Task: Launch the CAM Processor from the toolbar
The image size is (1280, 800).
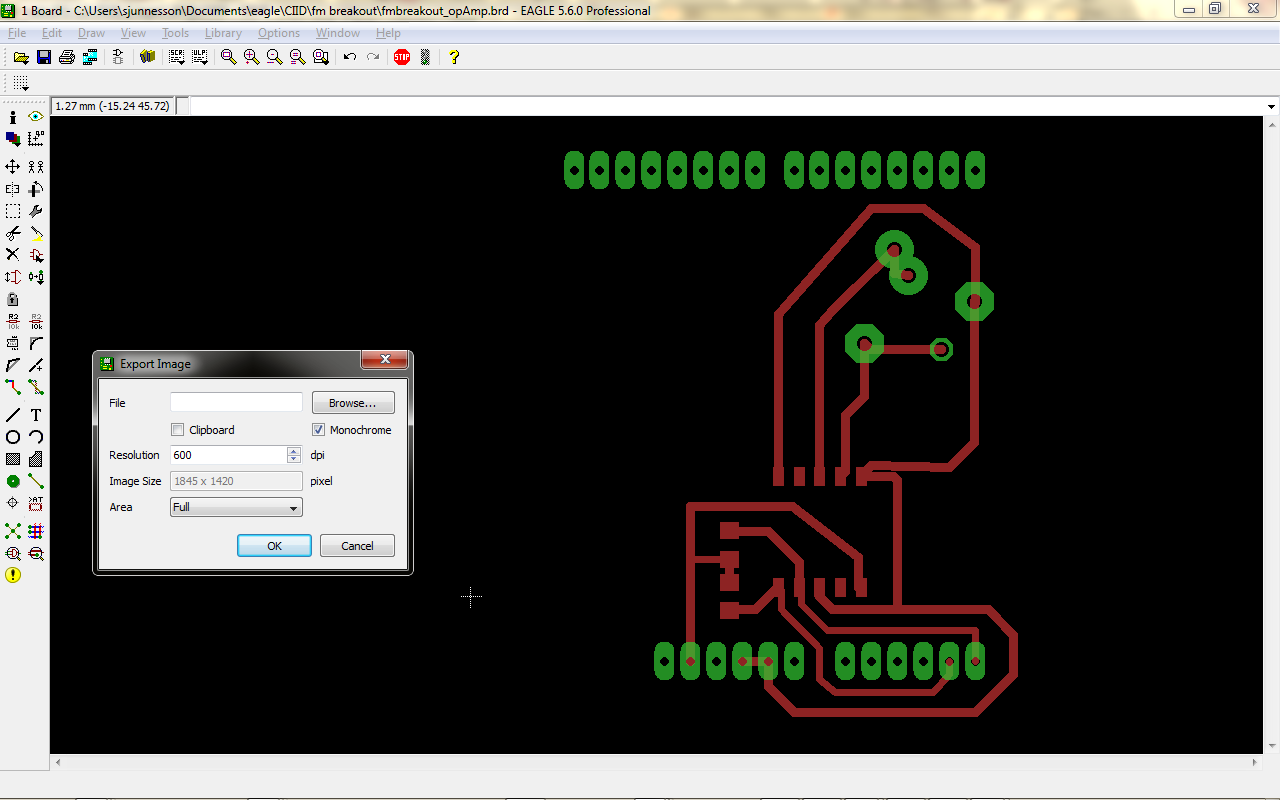Action: pos(90,57)
